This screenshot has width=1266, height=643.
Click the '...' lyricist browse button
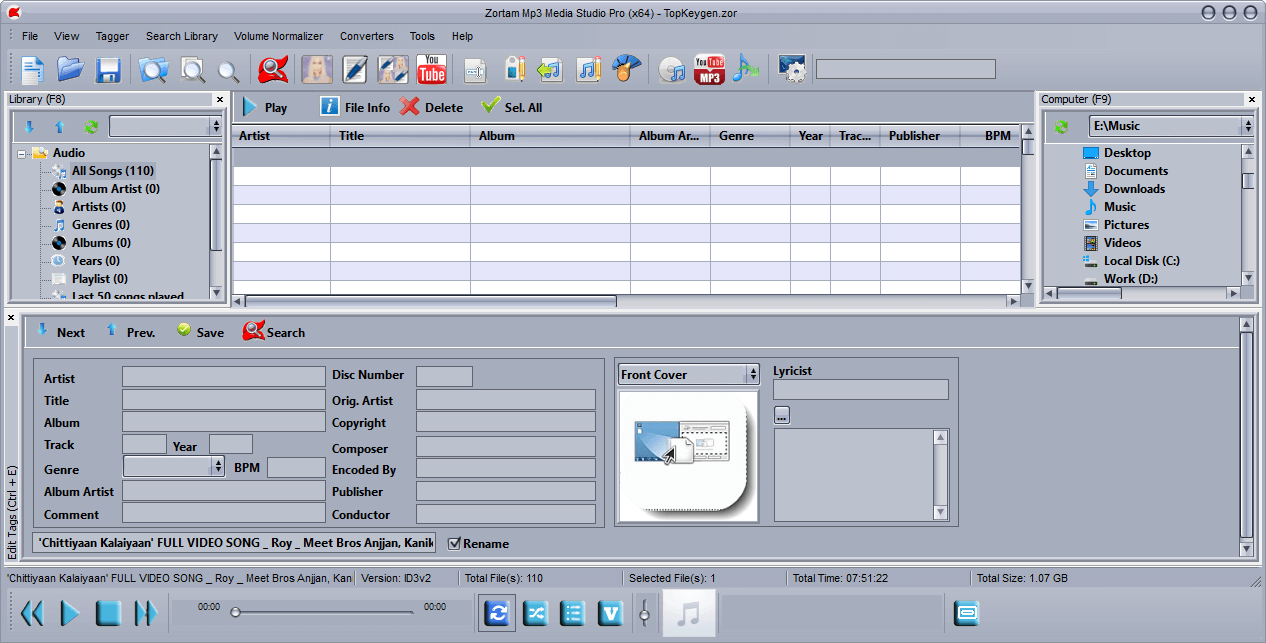[x=782, y=414]
